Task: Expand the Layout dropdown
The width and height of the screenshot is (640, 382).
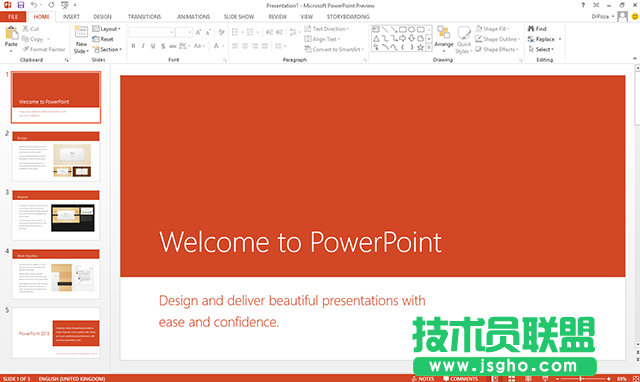Action: (x=107, y=29)
